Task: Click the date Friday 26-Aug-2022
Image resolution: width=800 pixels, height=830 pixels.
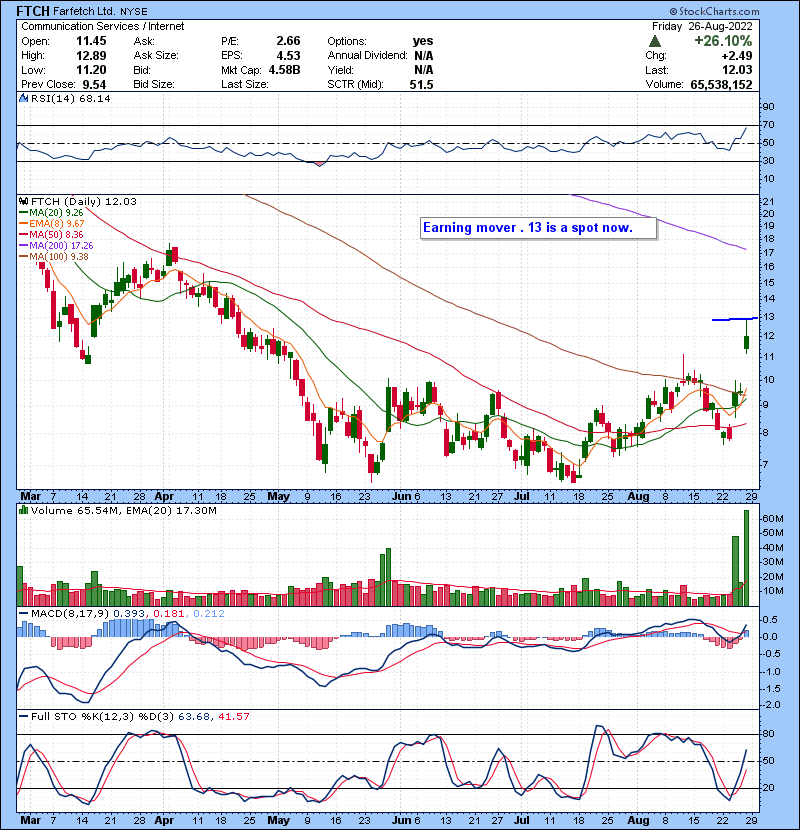Action: point(702,26)
